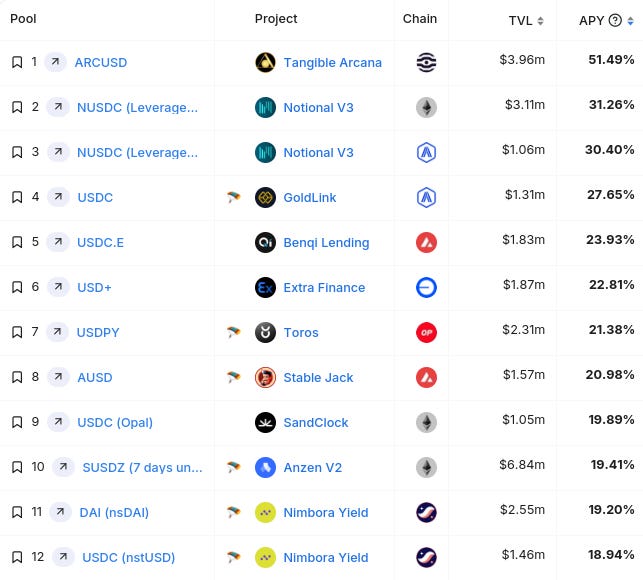Open the Nimbora Yield link in row 12
Viewport: 643px width, 580px height.
[326, 557]
